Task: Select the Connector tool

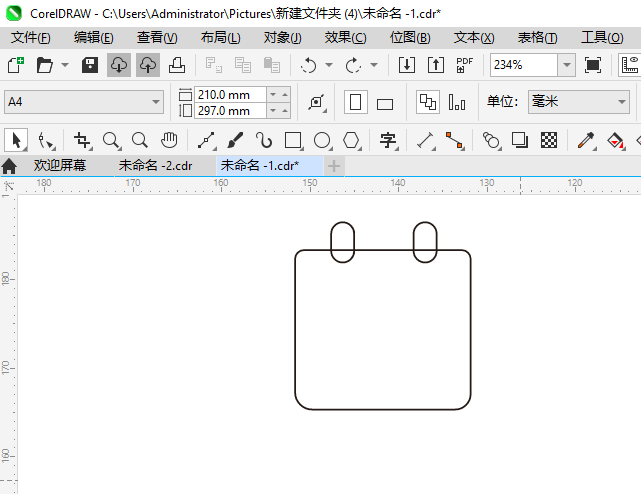Action: click(455, 141)
